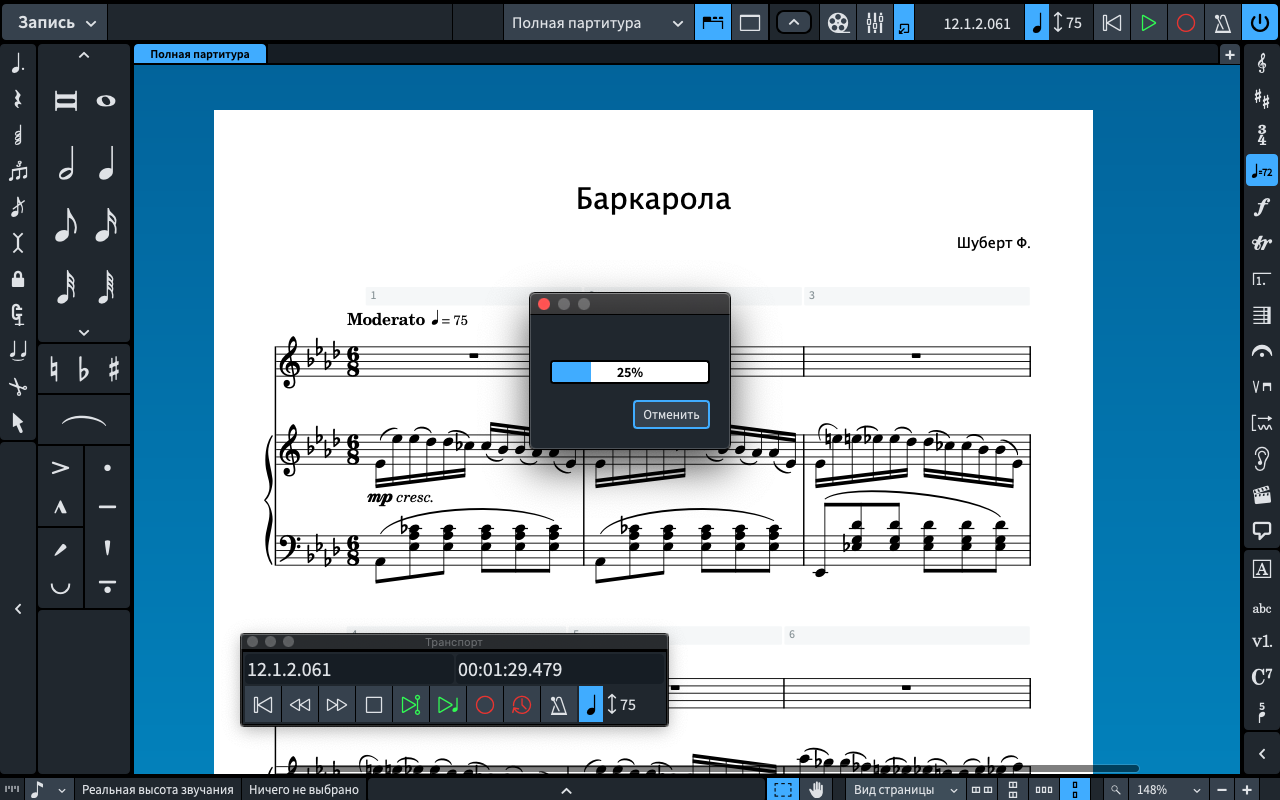Viewport: 1280px width, 800px height.
Task: Apply the sharp accidental
Action: (x=114, y=369)
